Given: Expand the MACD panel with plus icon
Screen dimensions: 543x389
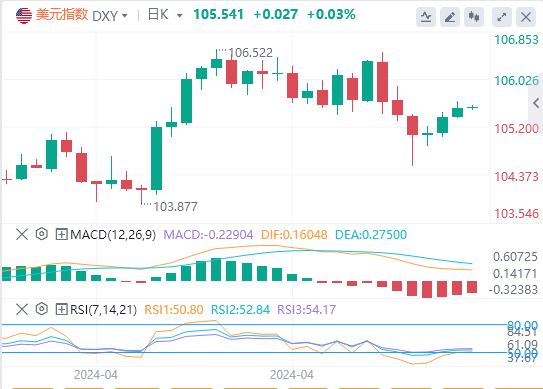Looking at the screenshot, I should pyautogui.click(x=61, y=235).
